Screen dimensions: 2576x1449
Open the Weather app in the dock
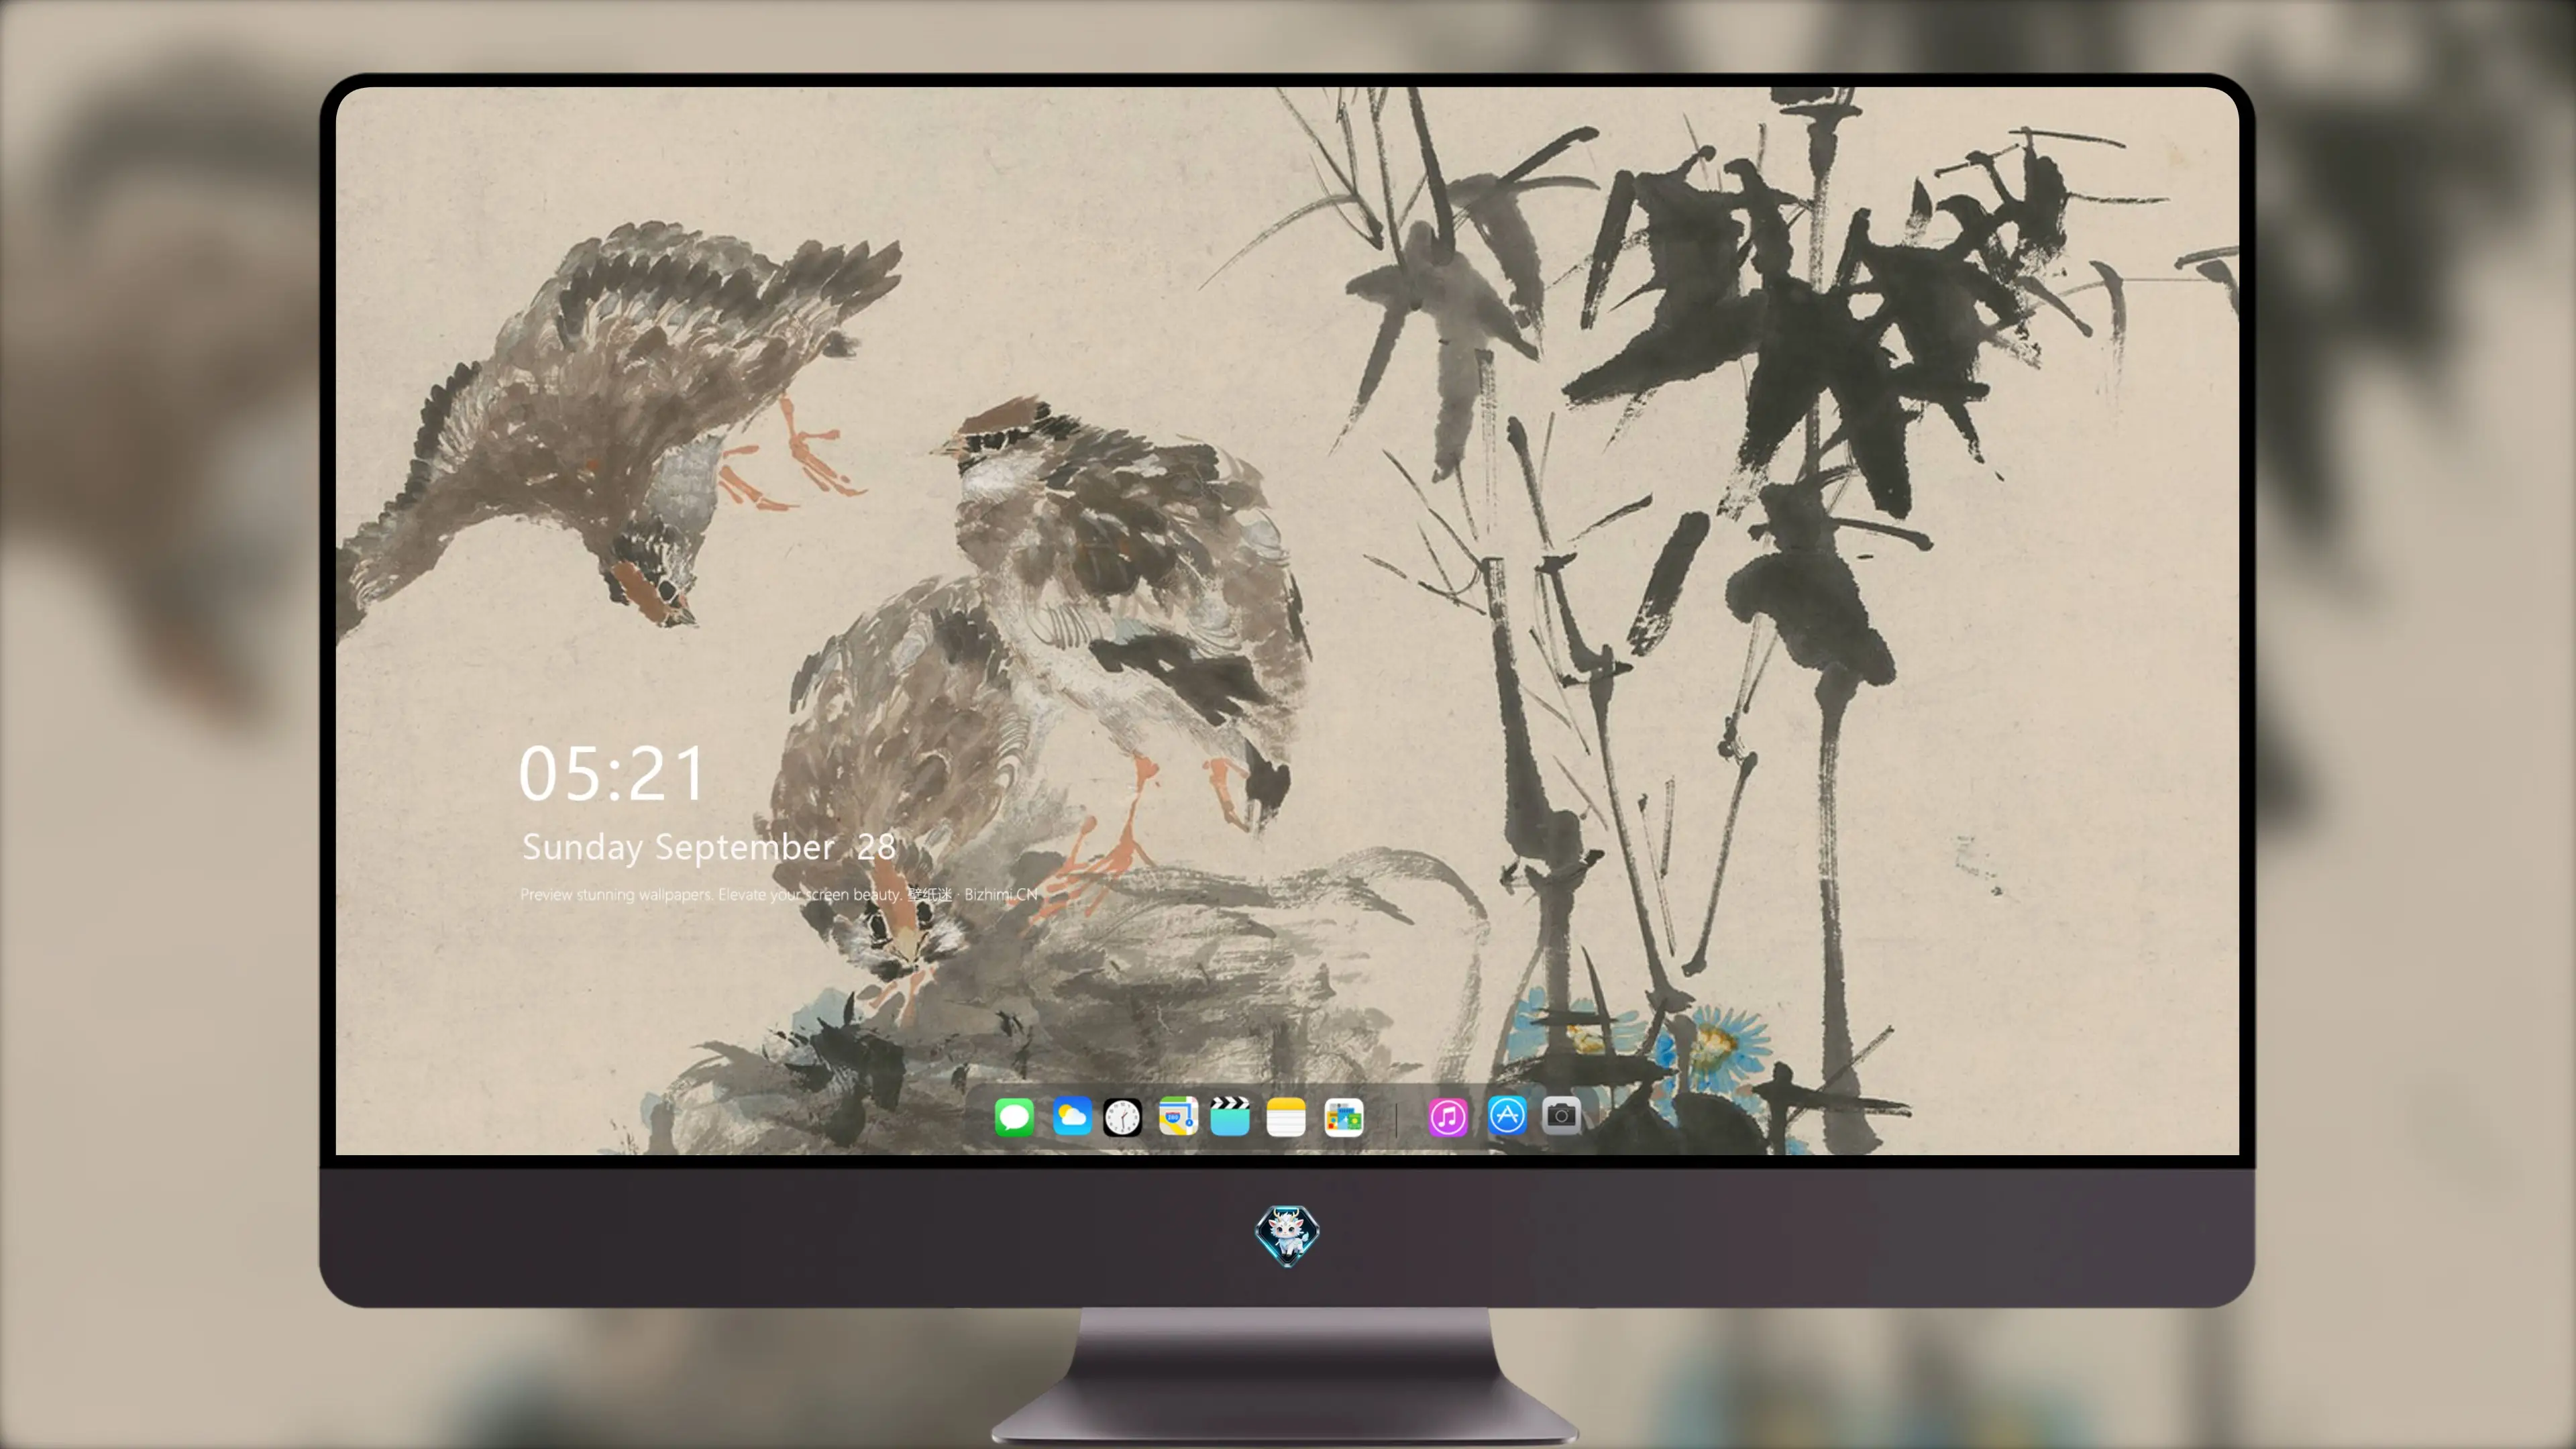[x=1072, y=1116]
